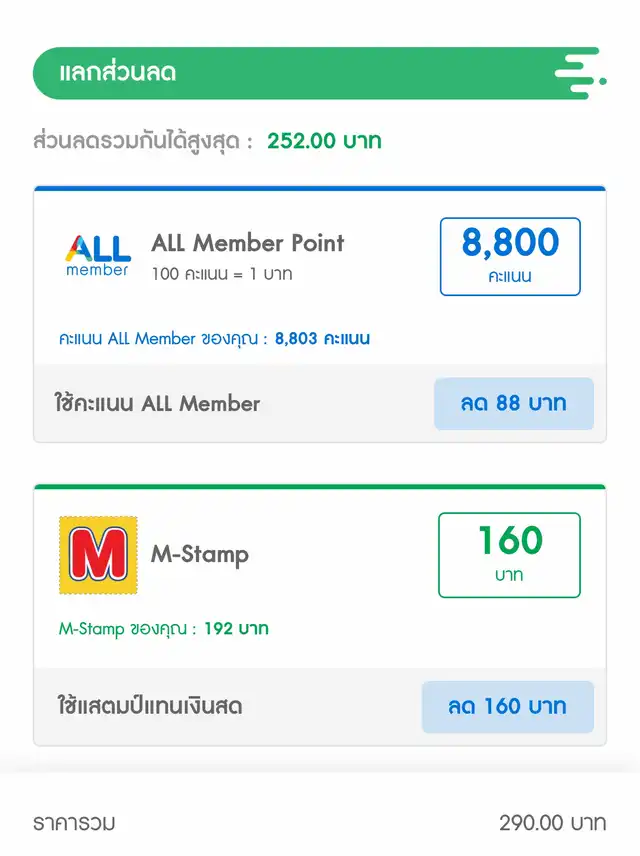Screen dimensions: 640x856
Task: Tap the 8,803 คะแนน balance value
Action: pyautogui.click(x=322, y=339)
